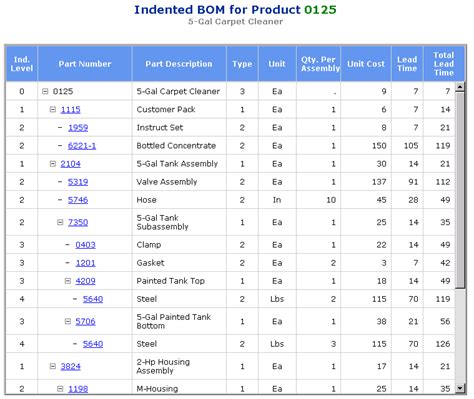The height and width of the screenshot is (399, 474).
Task: Open part 0403 Clamp link
Action: (85, 245)
